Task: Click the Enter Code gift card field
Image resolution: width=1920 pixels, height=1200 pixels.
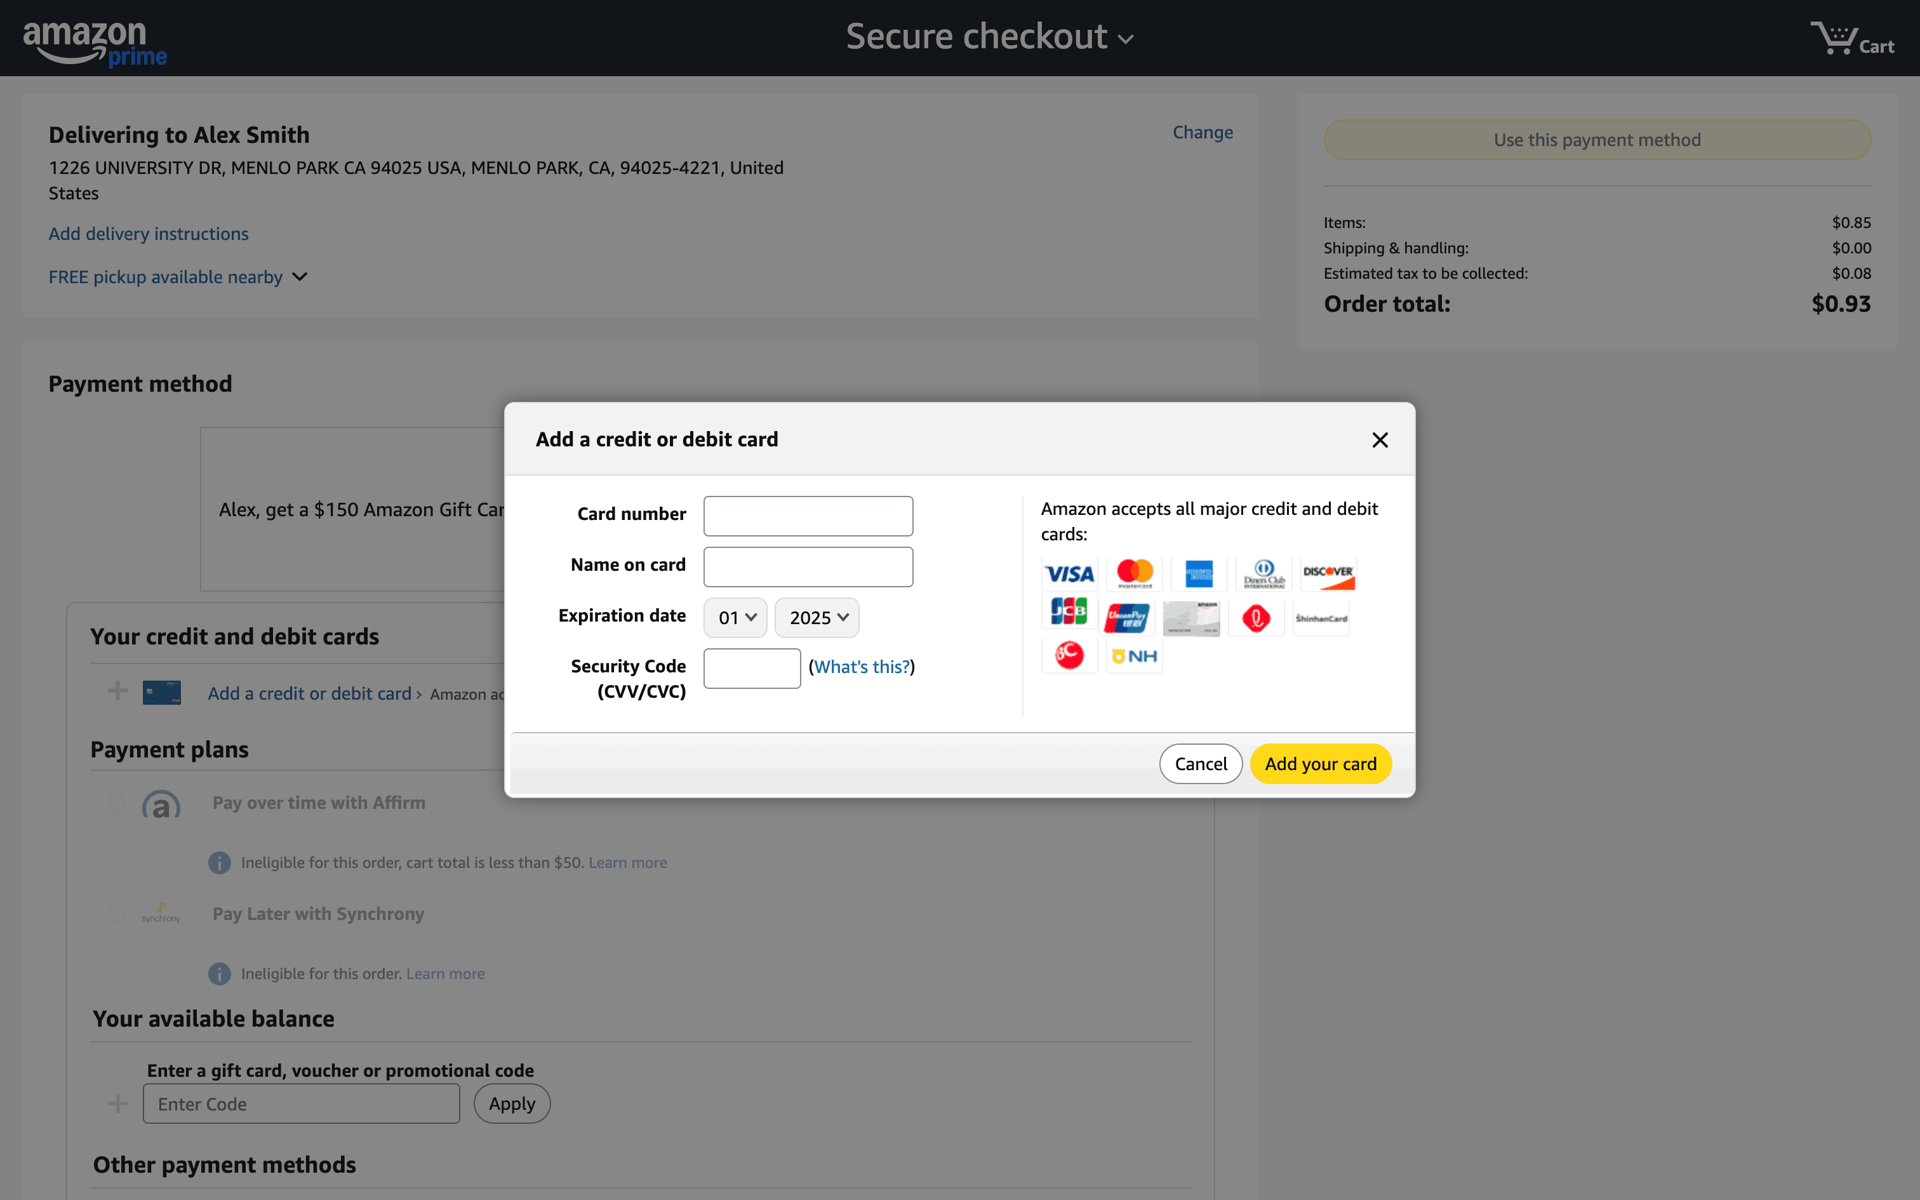Action: [x=301, y=1104]
